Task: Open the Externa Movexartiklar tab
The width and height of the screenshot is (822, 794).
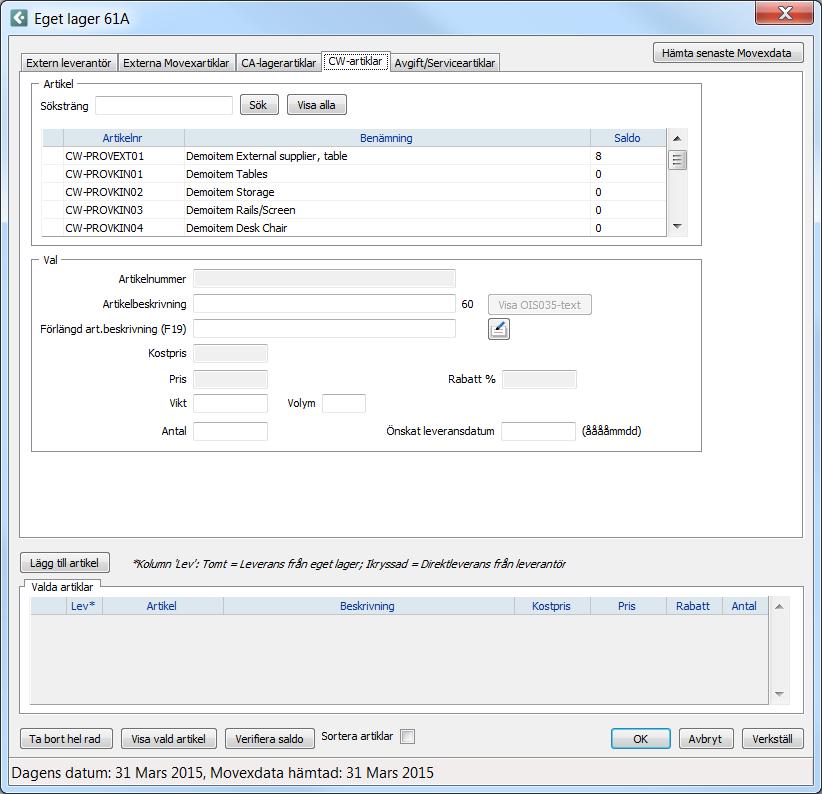Action: click(x=176, y=63)
